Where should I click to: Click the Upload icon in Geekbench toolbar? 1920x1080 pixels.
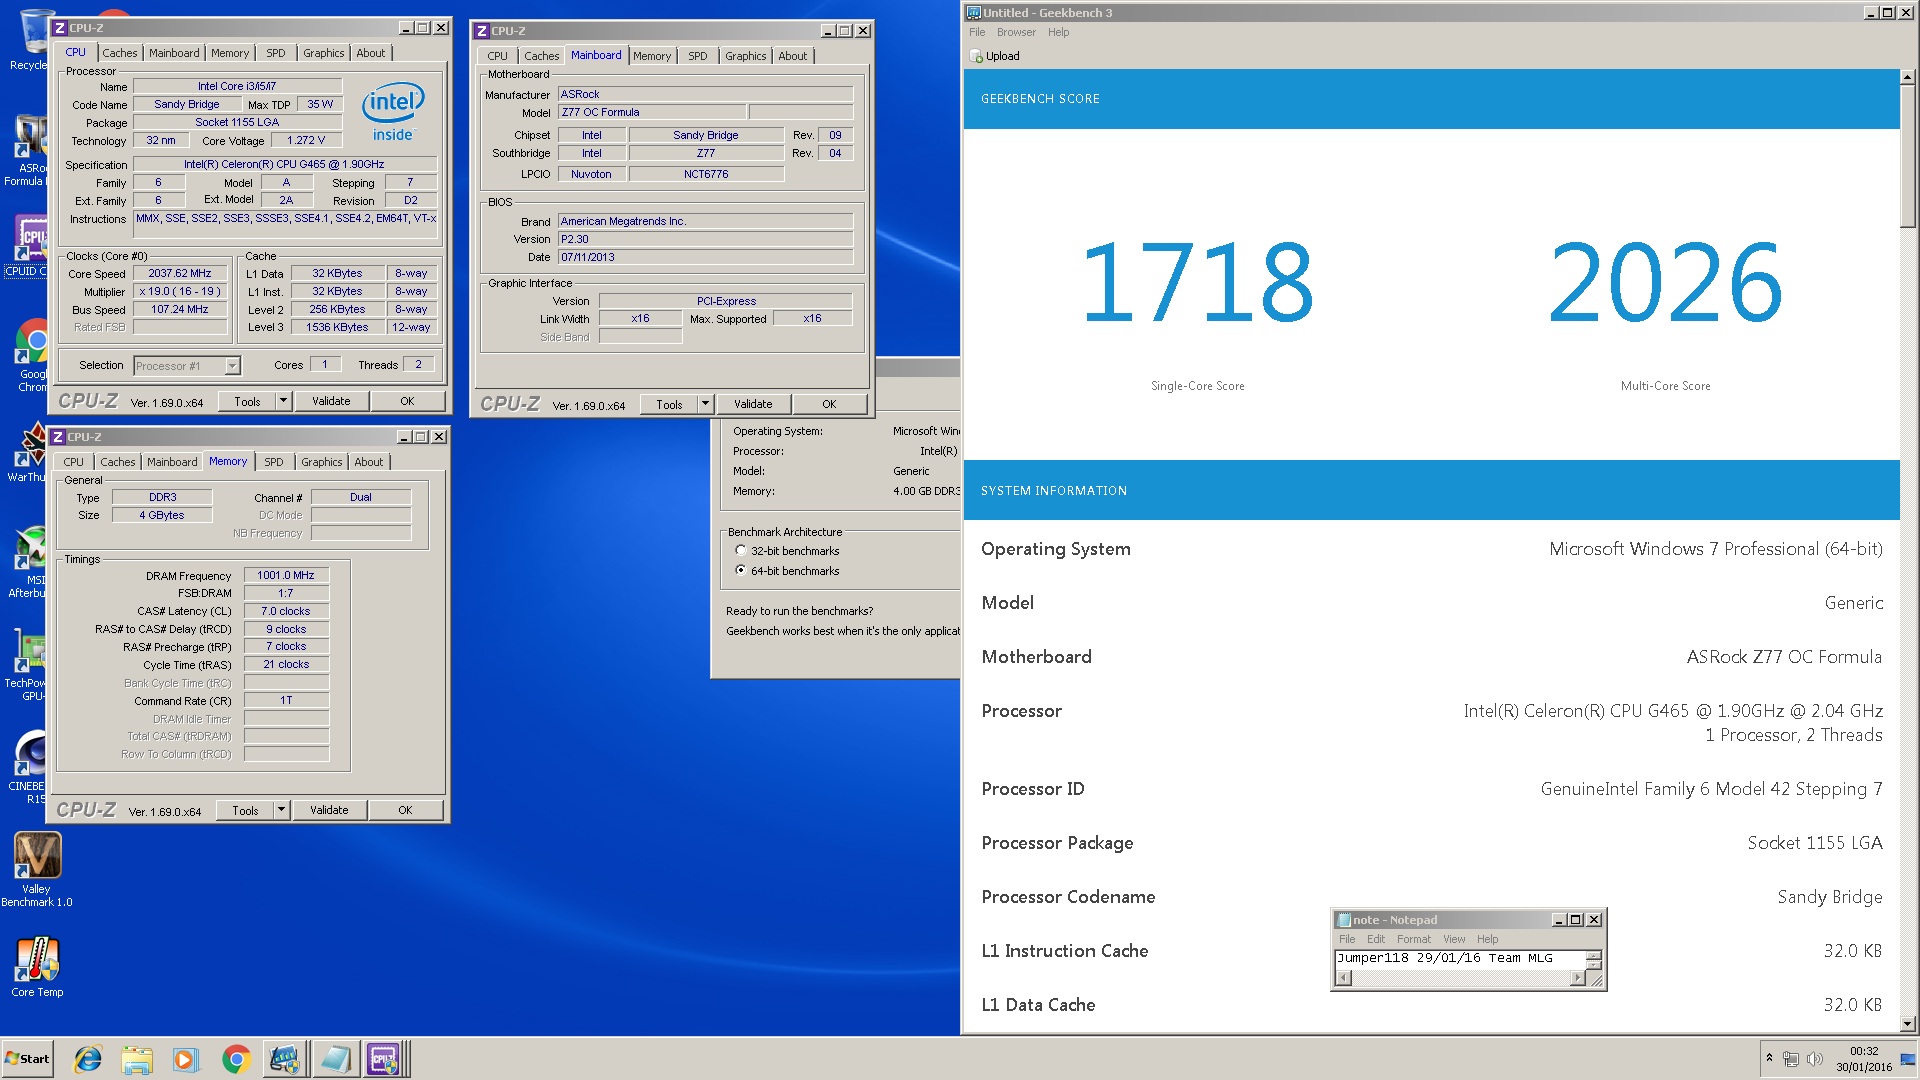tap(977, 57)
